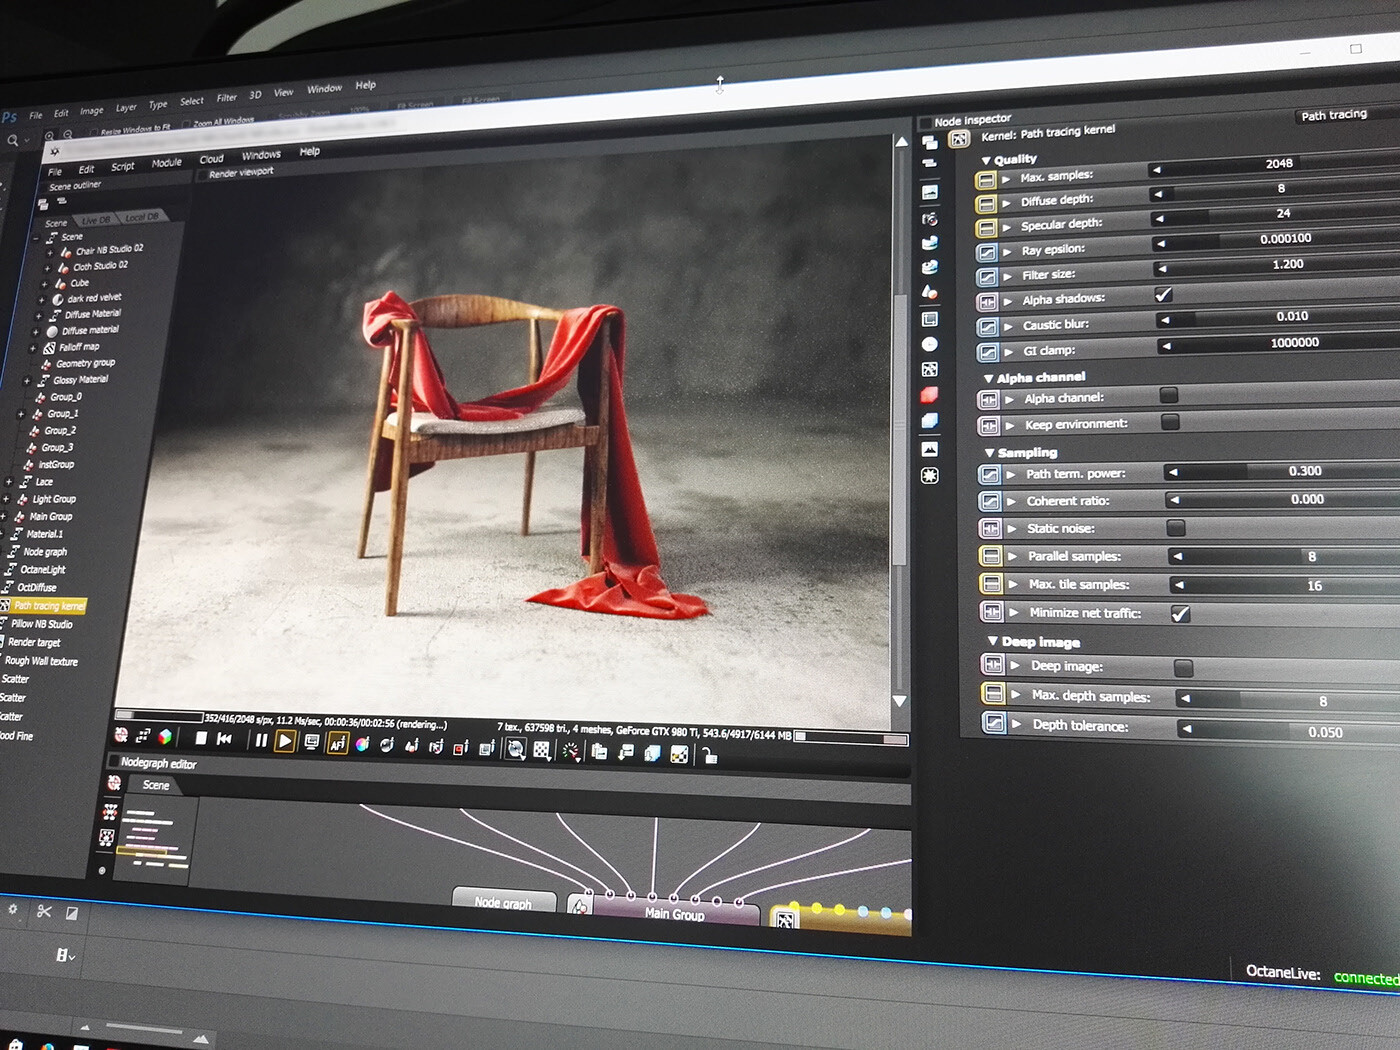Click the copy render to clipboard icon
The image size is (1400, 1050).
[599, 752]
